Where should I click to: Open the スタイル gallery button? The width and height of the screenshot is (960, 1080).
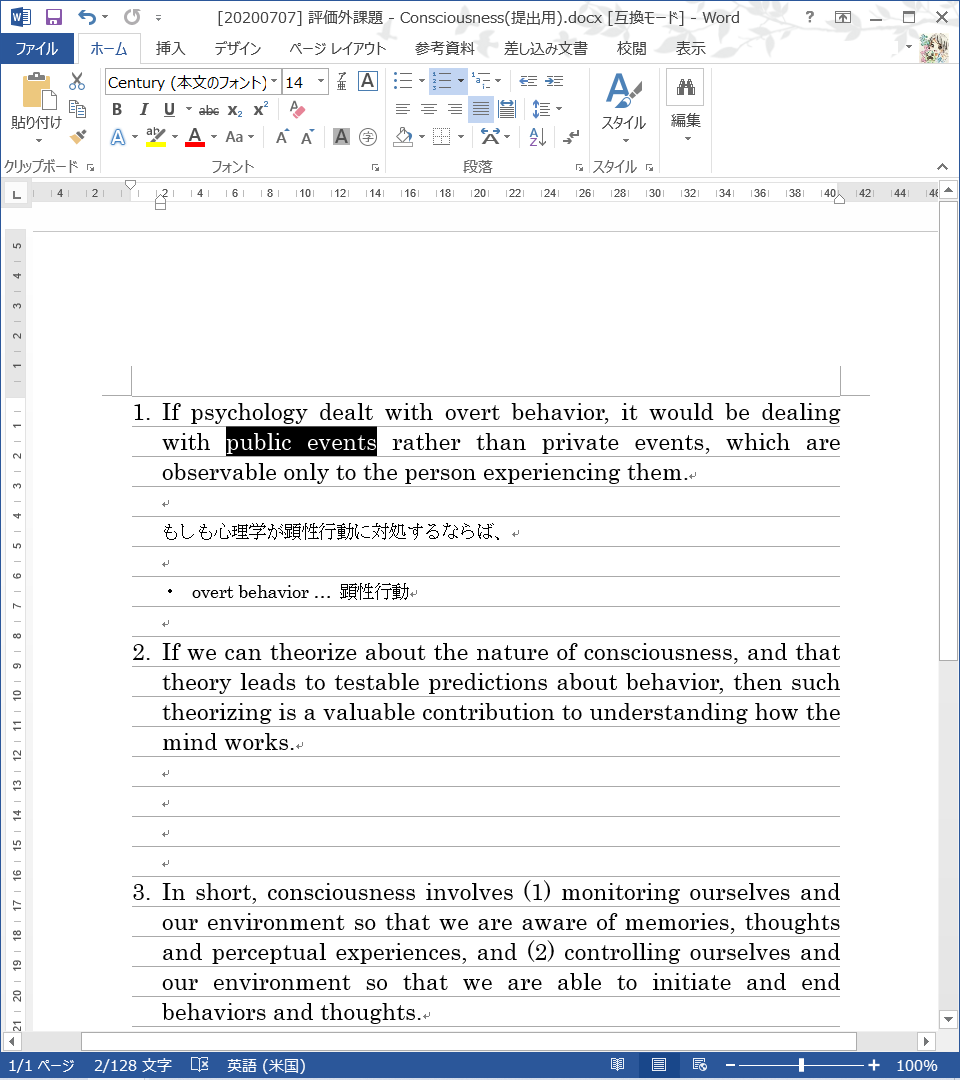(x=623, y=105)
